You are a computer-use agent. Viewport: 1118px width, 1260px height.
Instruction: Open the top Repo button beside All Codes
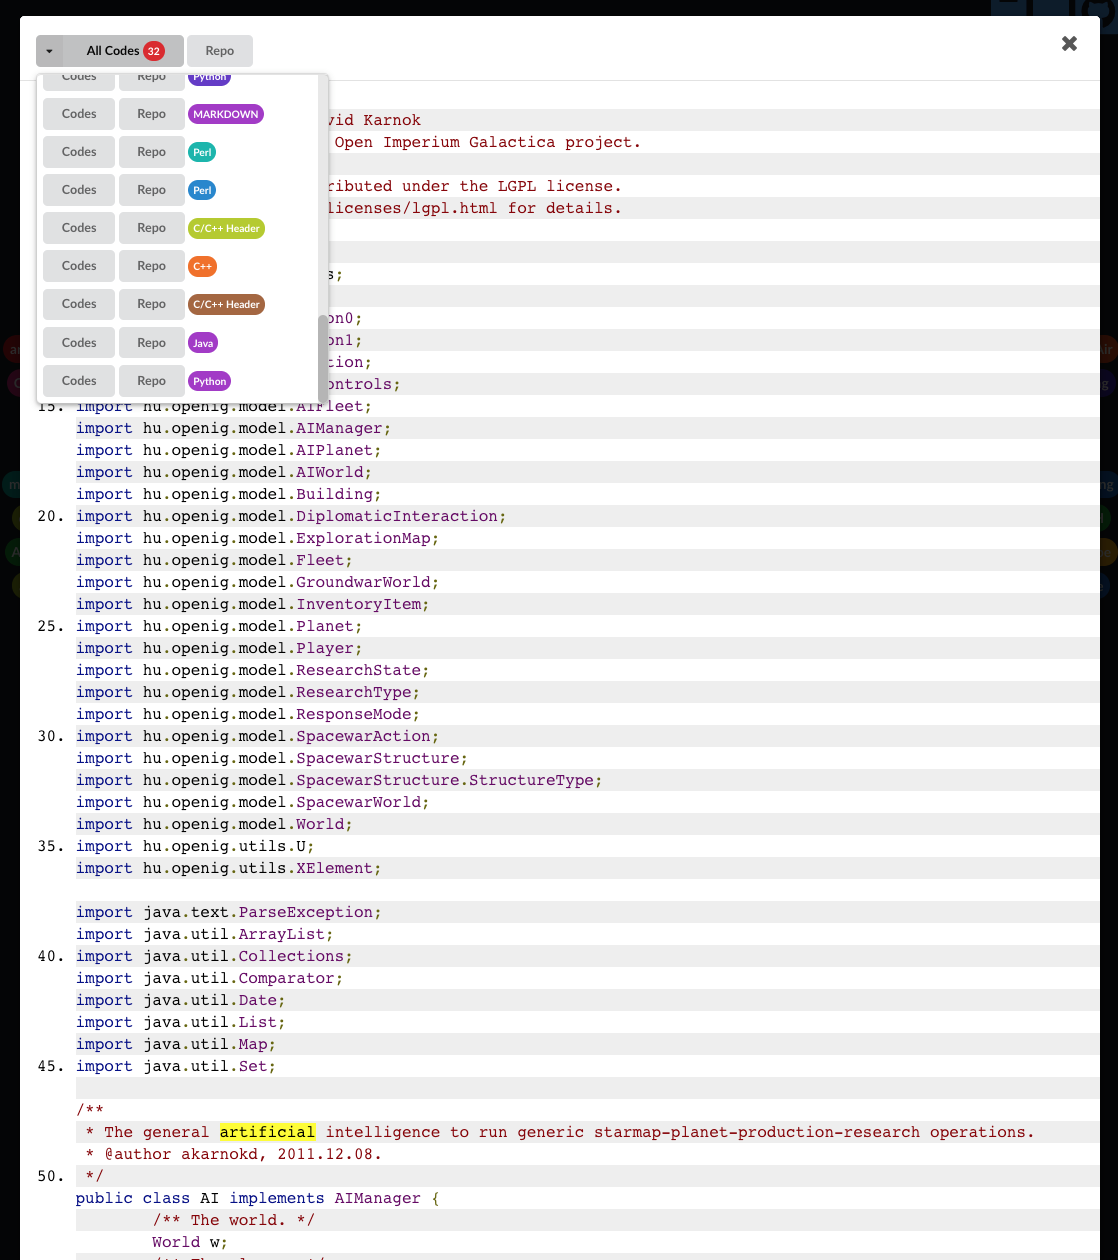[x=219, y=51]
